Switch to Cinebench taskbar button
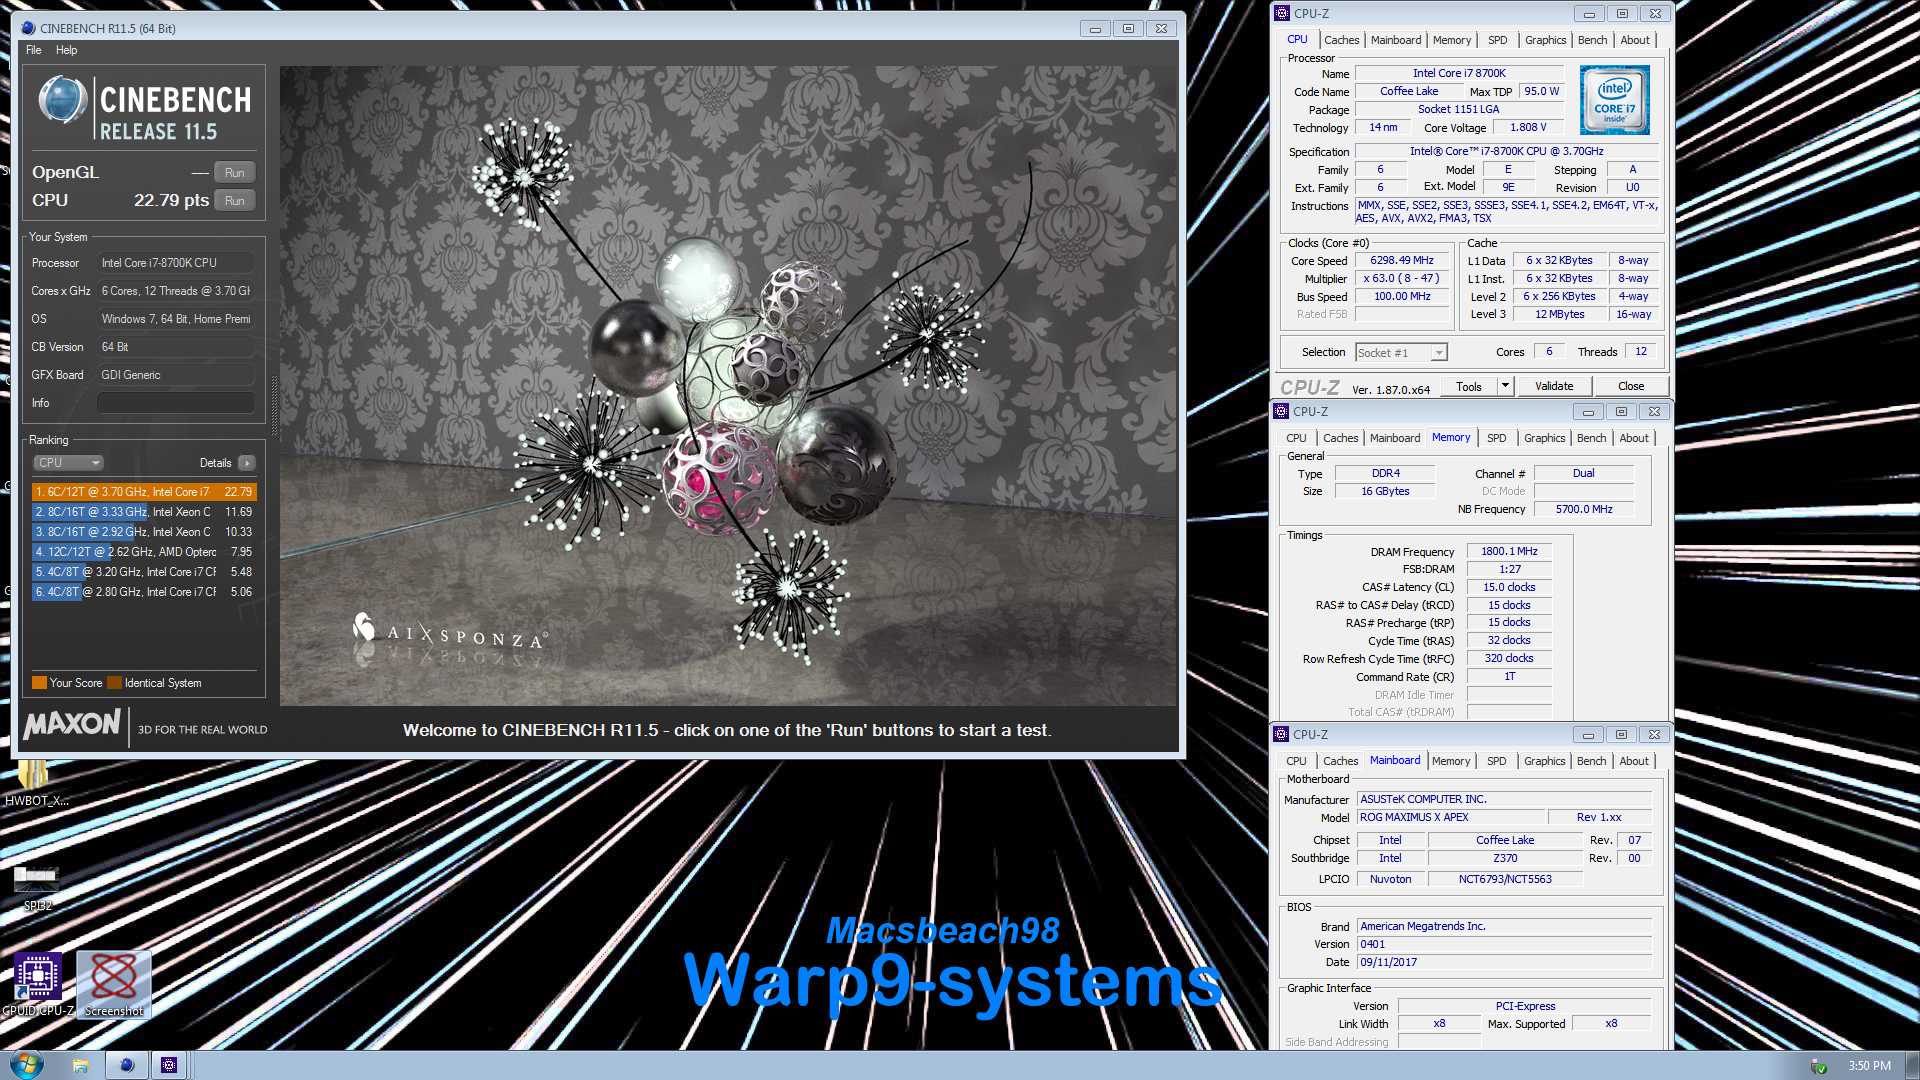Screen dimensions: 1920x1080 coord(127,1065)
